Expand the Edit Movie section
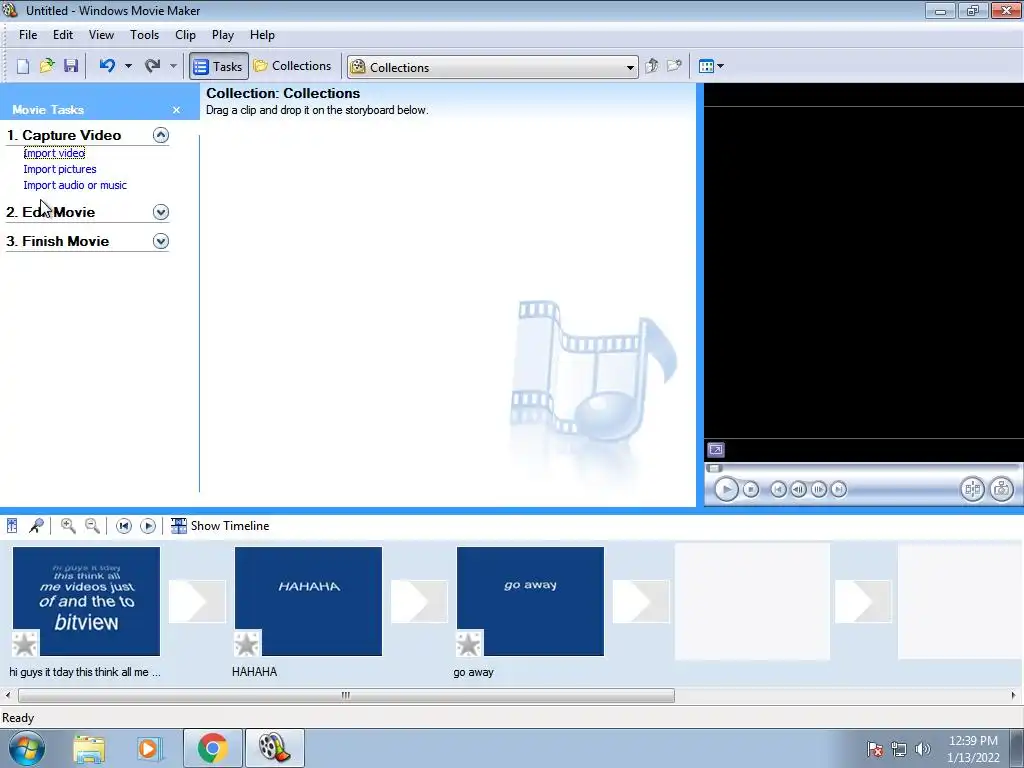The image size is (1024, 768). 161,212
